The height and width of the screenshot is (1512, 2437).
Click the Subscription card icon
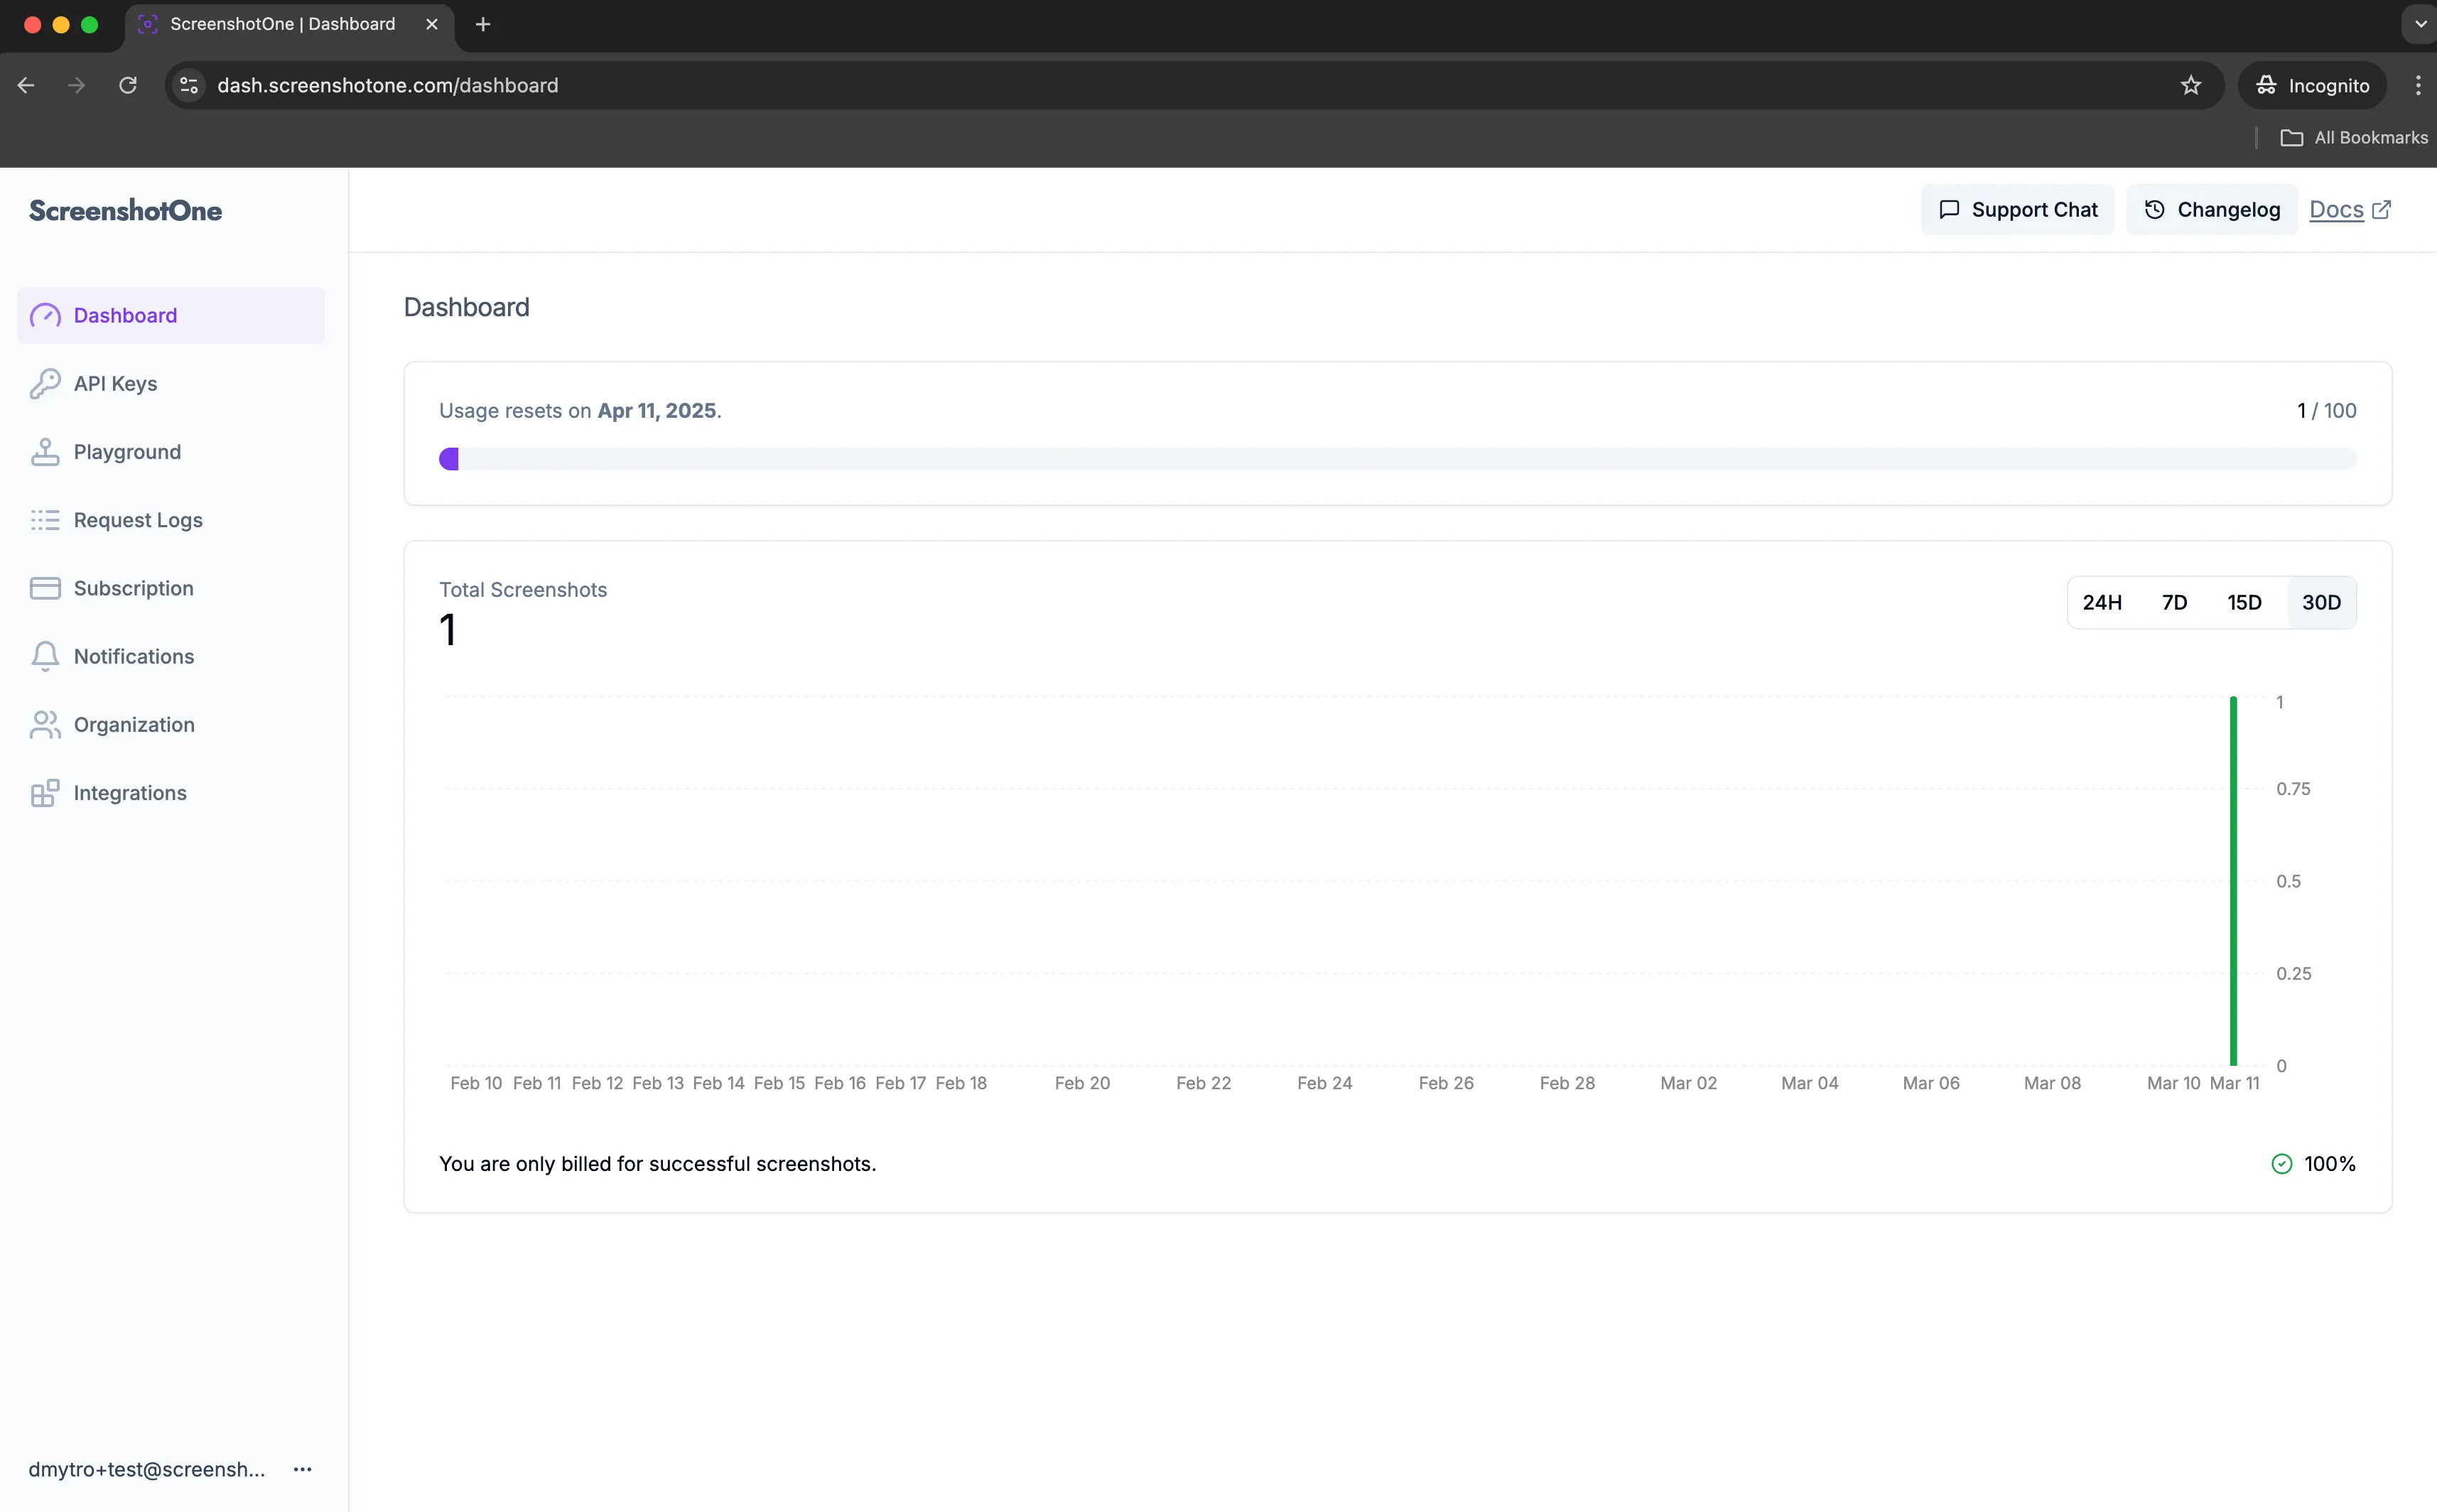(44, 587)
